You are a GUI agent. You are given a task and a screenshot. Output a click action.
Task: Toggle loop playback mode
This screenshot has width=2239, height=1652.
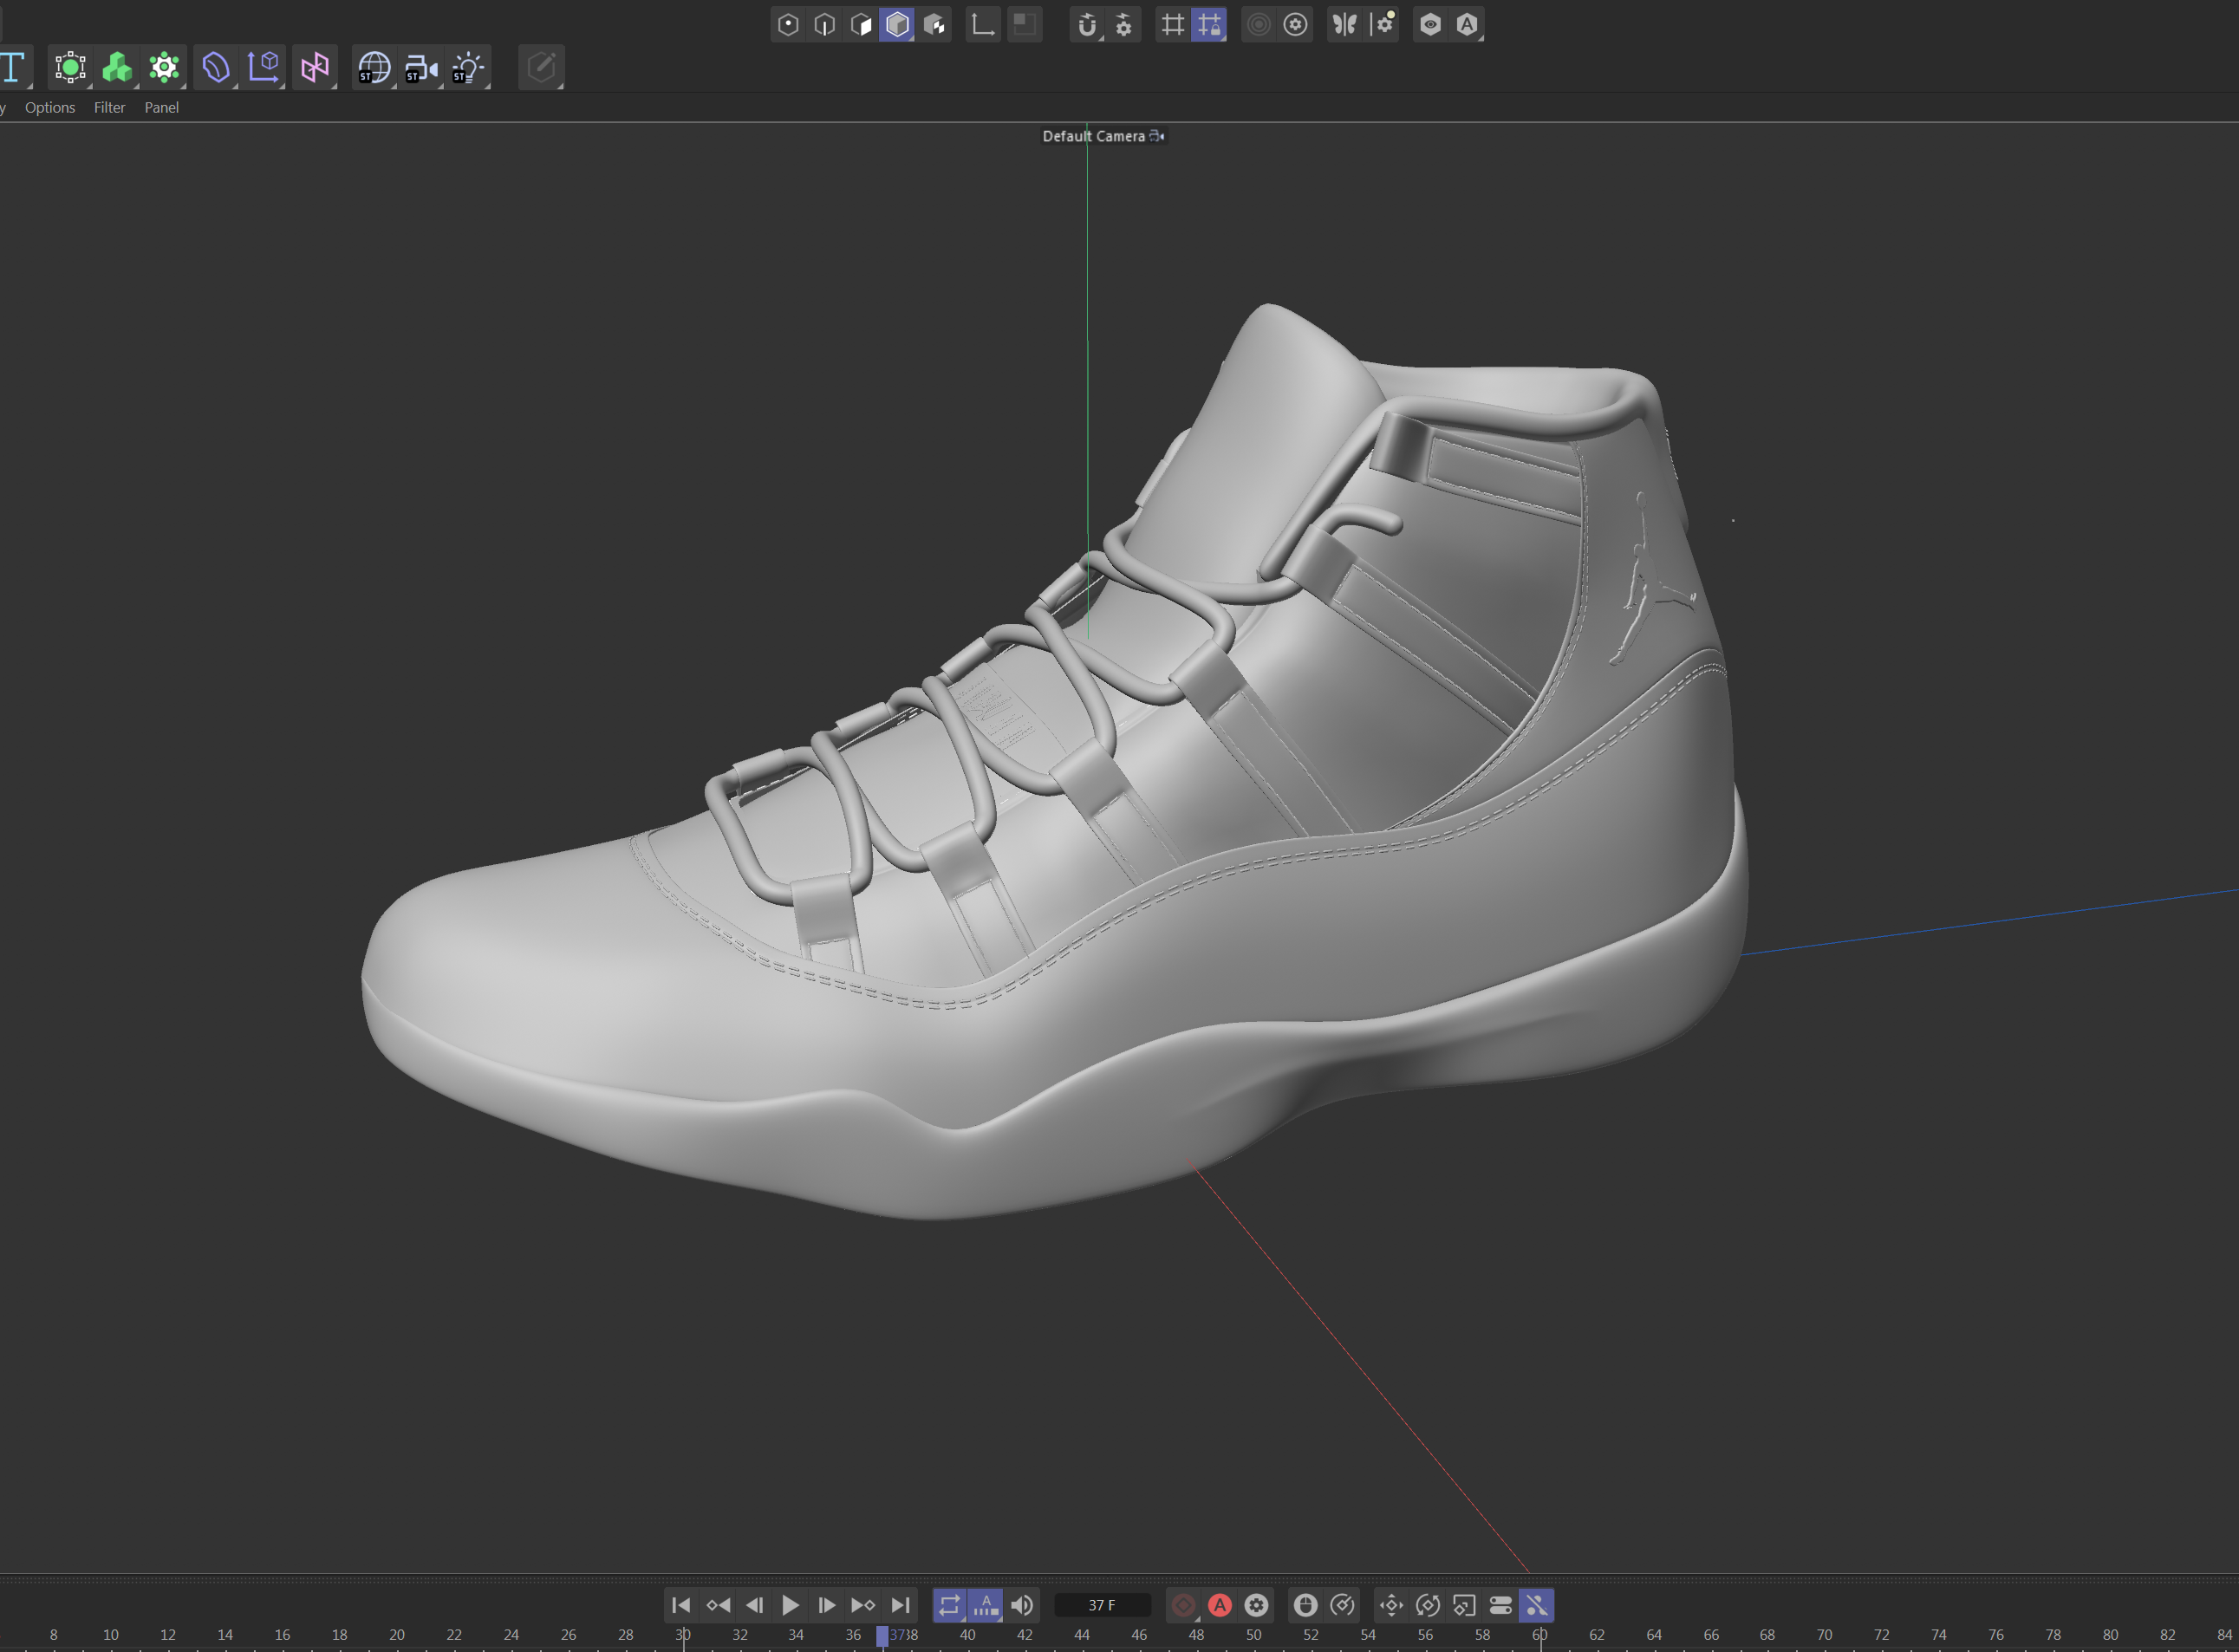point(949,1605)
